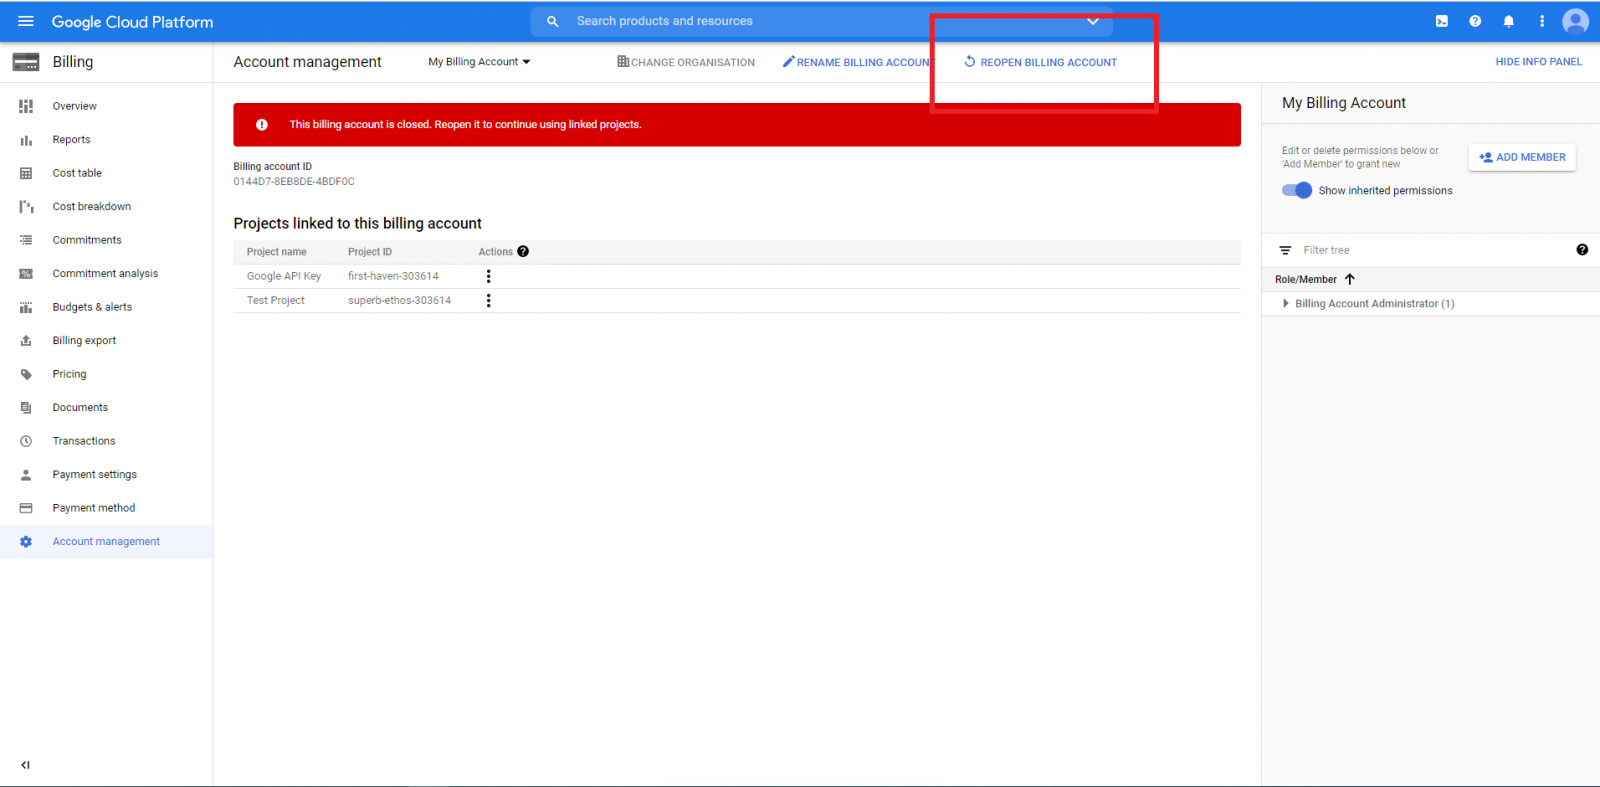Click Reopen Billing Account button
This screenshot has width=1600, height=787.
click(1041, 62)
